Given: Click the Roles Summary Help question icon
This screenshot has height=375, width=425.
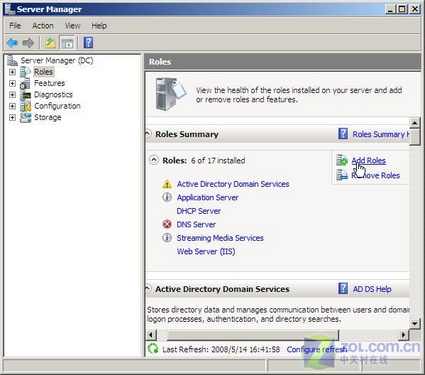Looking at the screenshot, I should (x=343, y=134).
